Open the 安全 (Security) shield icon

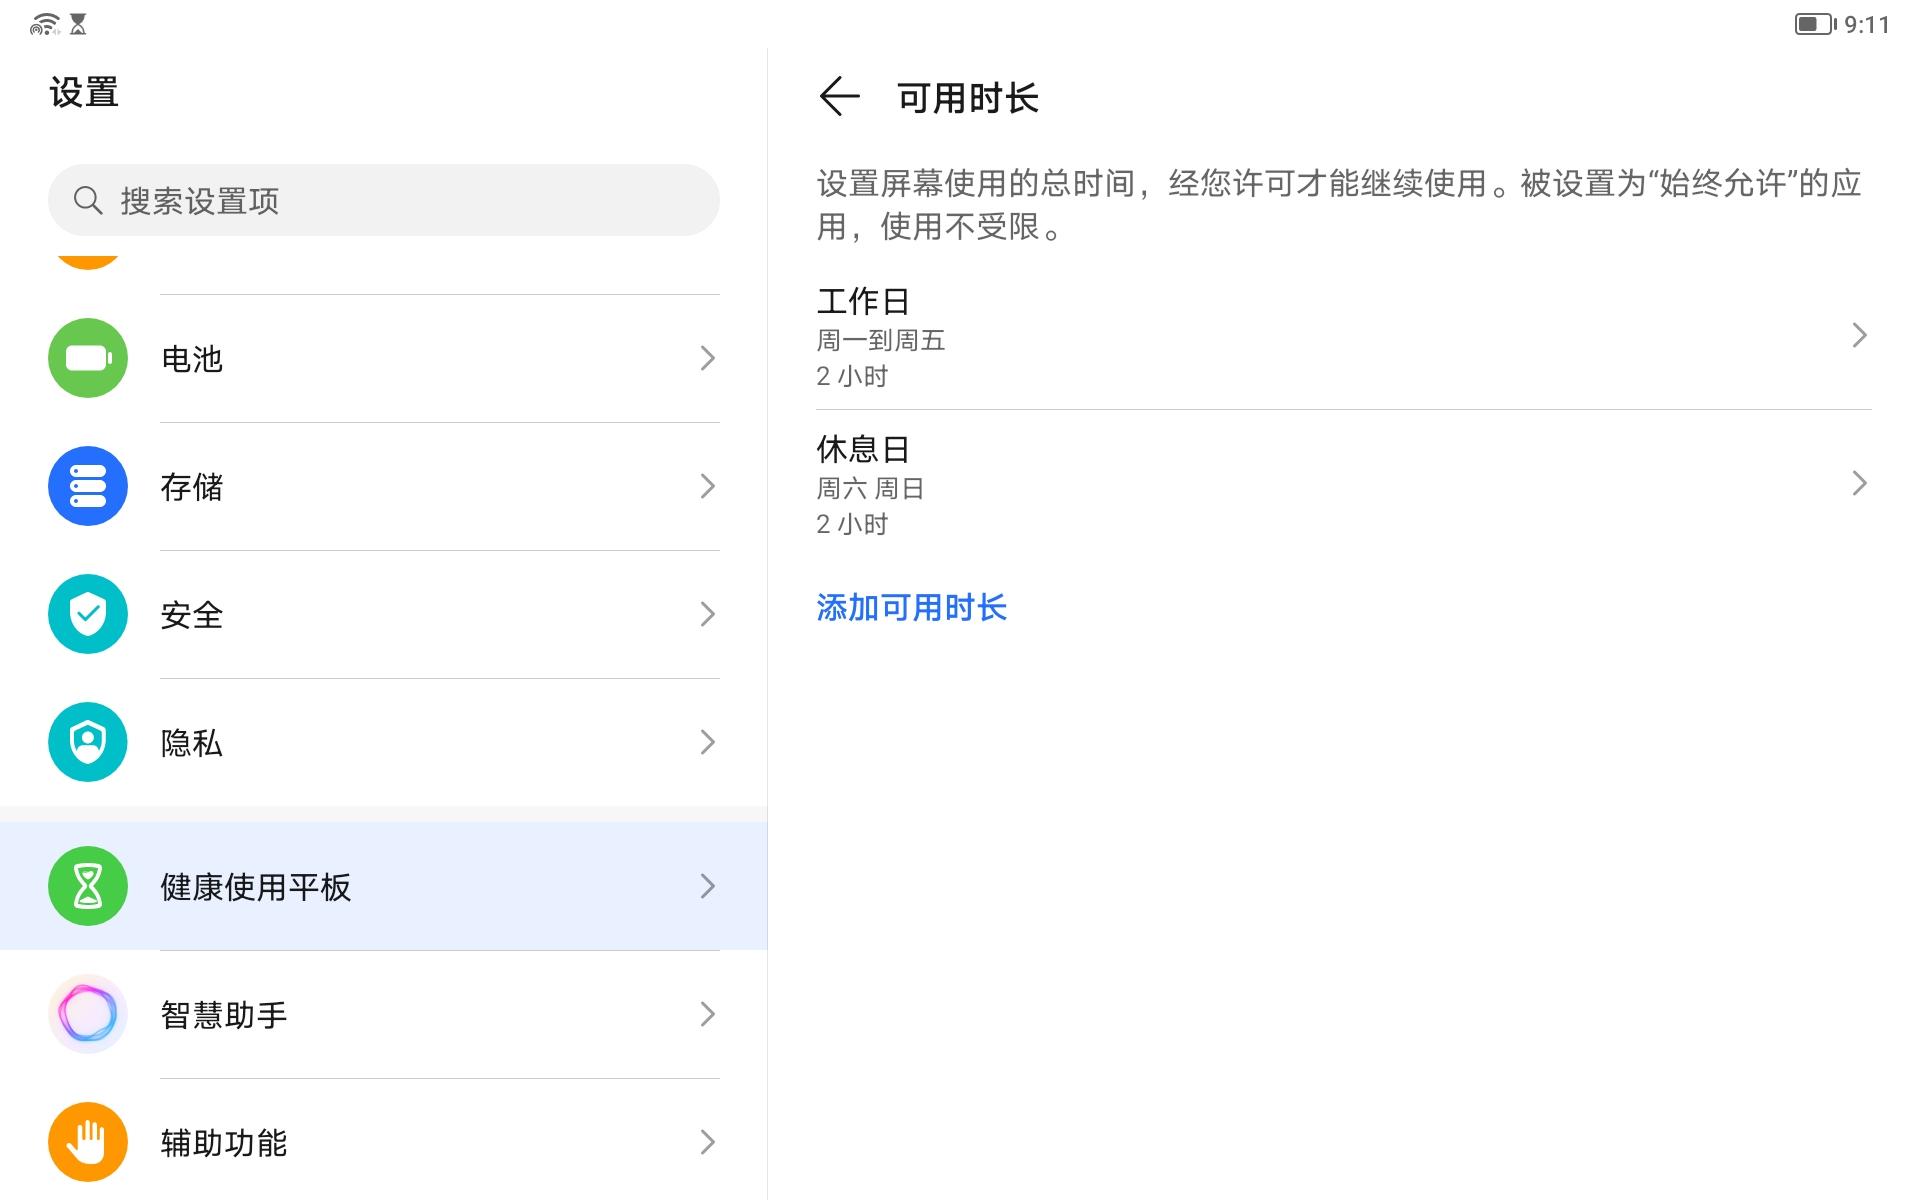click(x=87, y=615)
